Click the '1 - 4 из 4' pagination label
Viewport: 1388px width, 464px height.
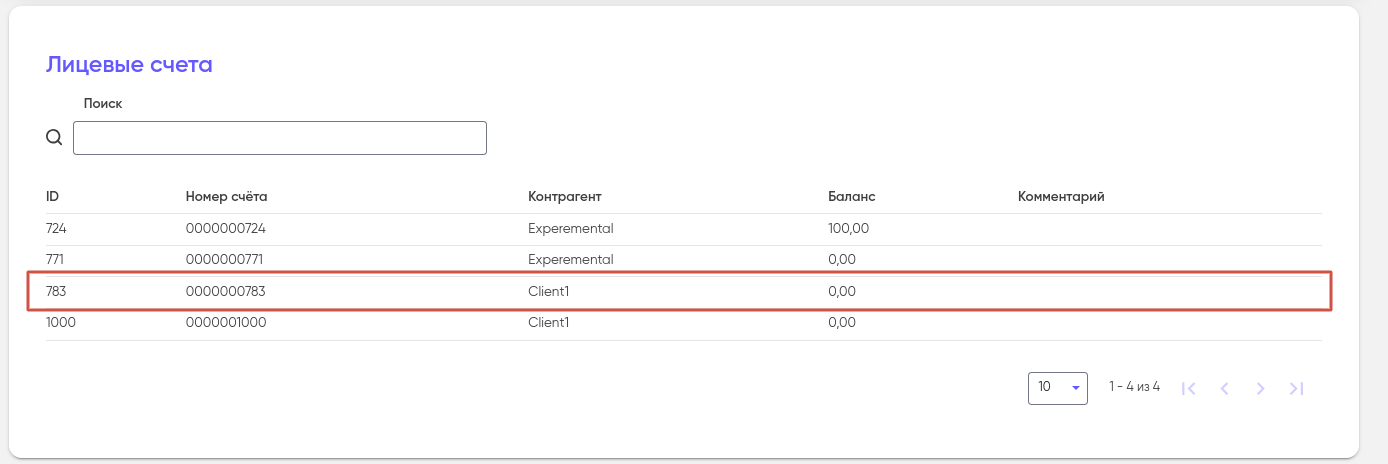[x=1134, y=387]
